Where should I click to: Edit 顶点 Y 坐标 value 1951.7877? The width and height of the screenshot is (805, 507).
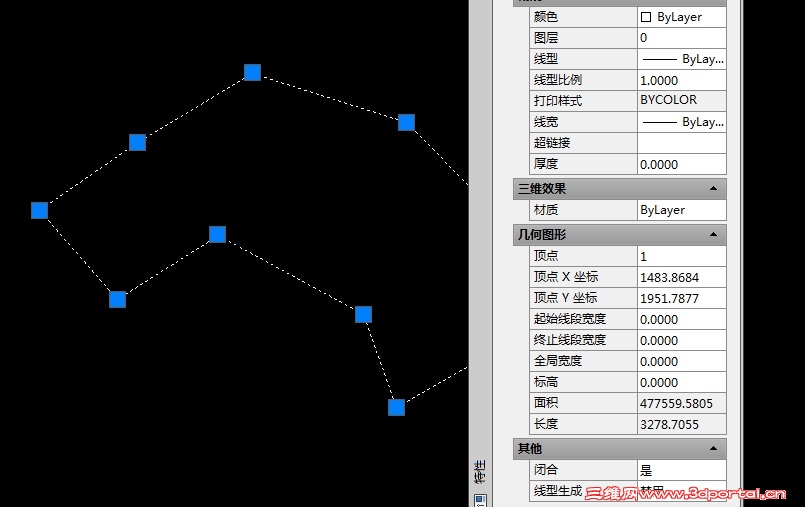tap(681, 298)
